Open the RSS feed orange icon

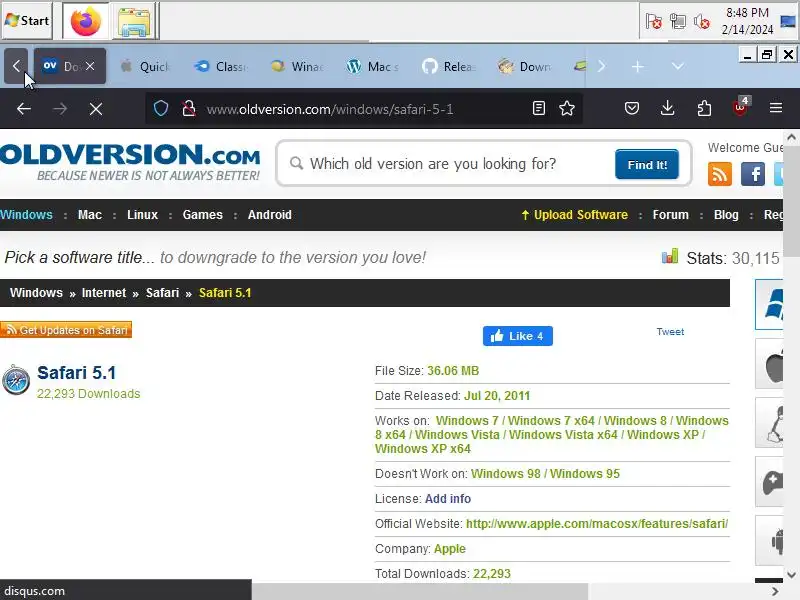(x=720, y=174)
